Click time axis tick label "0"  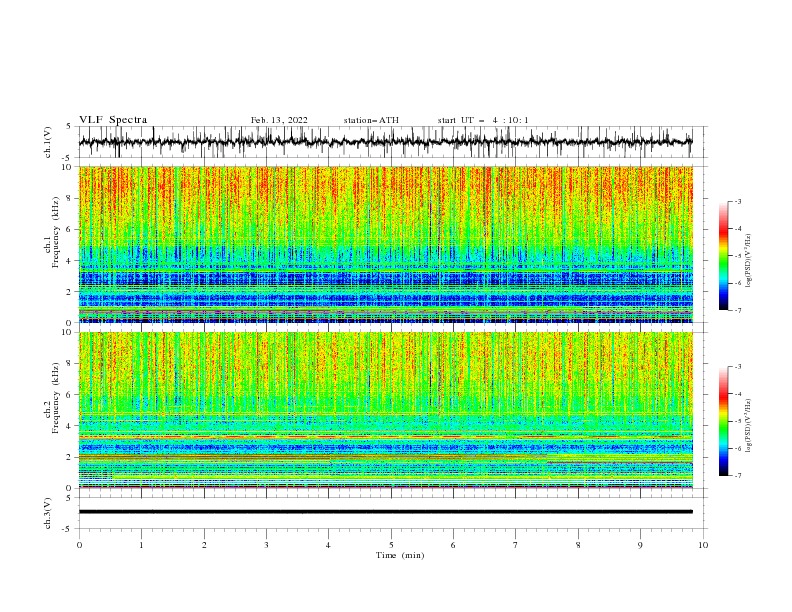pyautogui.click(x=79, y=545)
